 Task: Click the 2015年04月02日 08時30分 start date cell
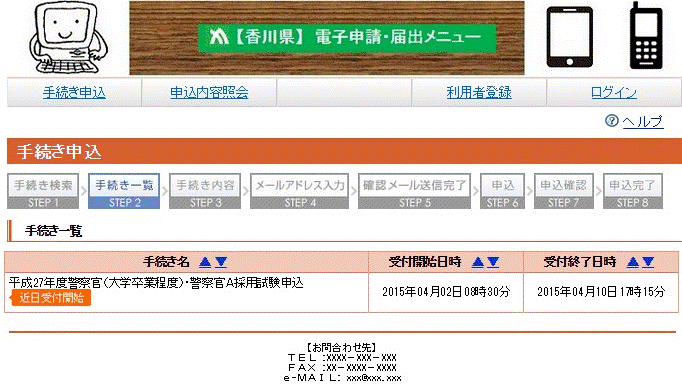tap(446, 292)
